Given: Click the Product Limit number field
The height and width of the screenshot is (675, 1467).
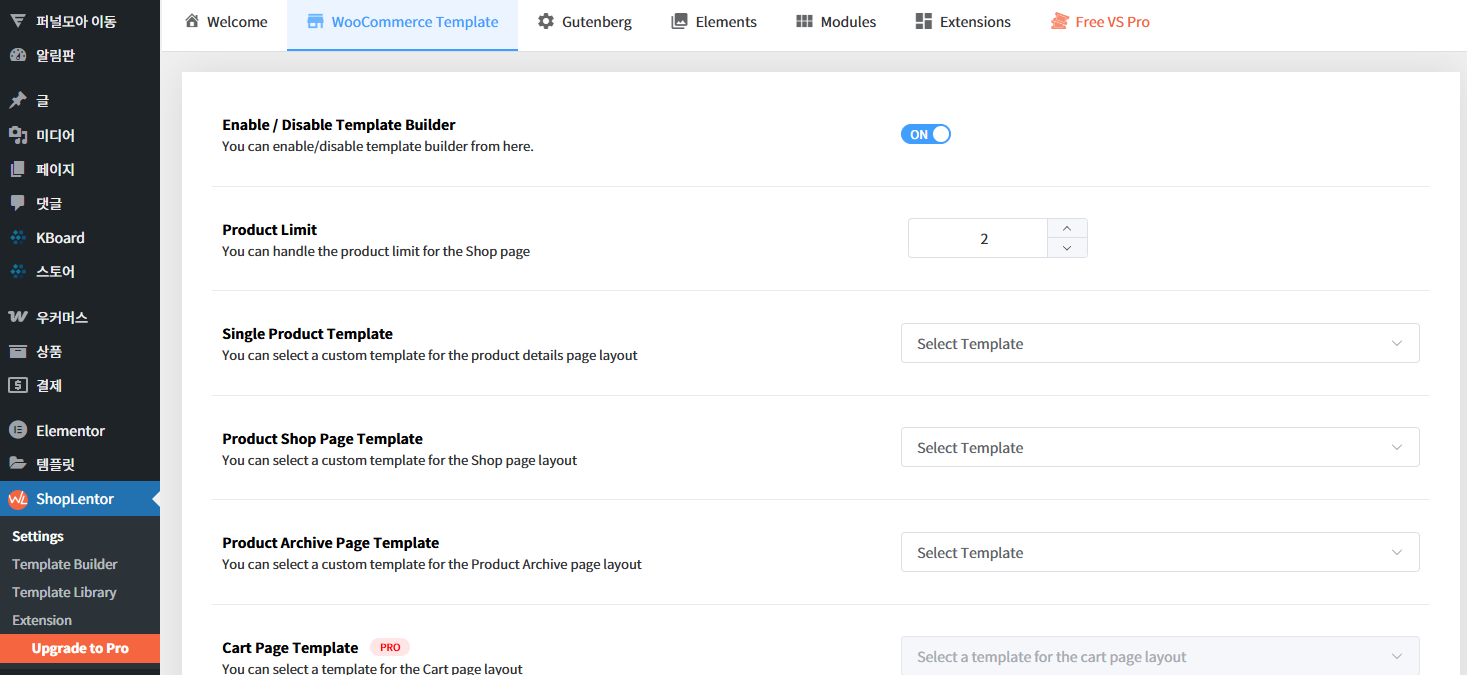Looking at the screenshot, I should [x=978, y=238].
